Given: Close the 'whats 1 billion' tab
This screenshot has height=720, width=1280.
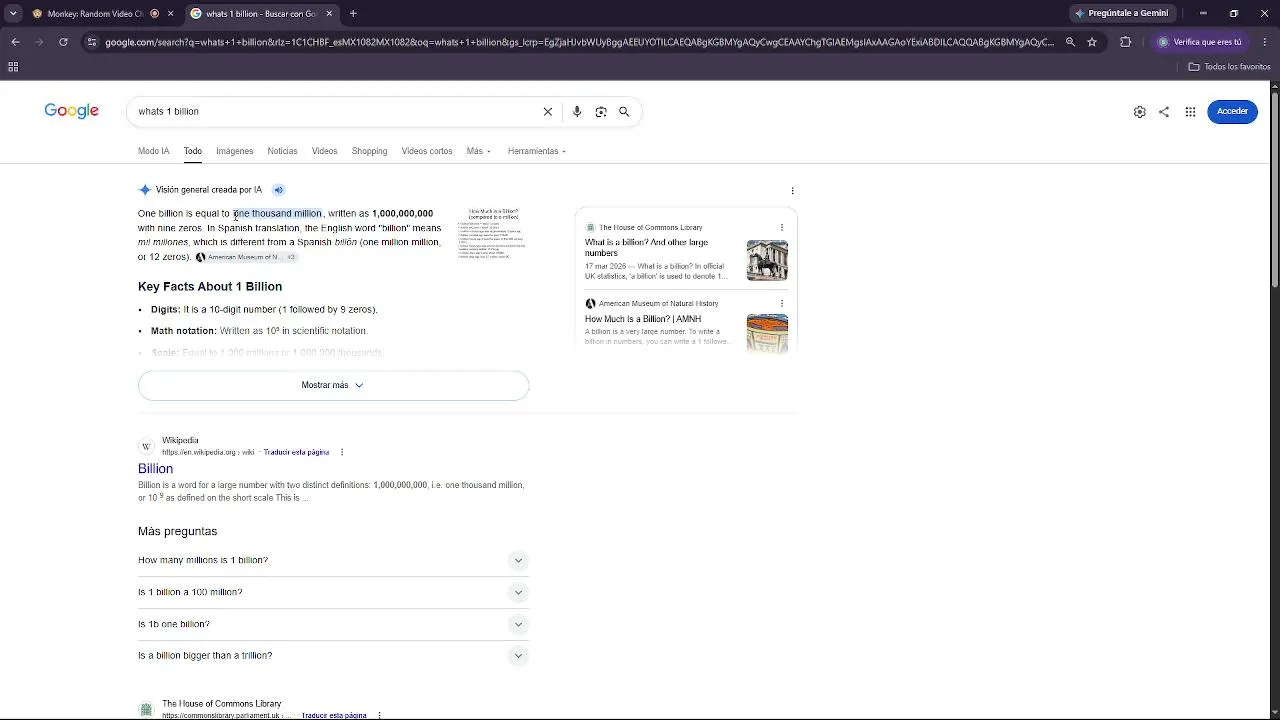Looking at the screenshot, I should (x=329, y=14).
